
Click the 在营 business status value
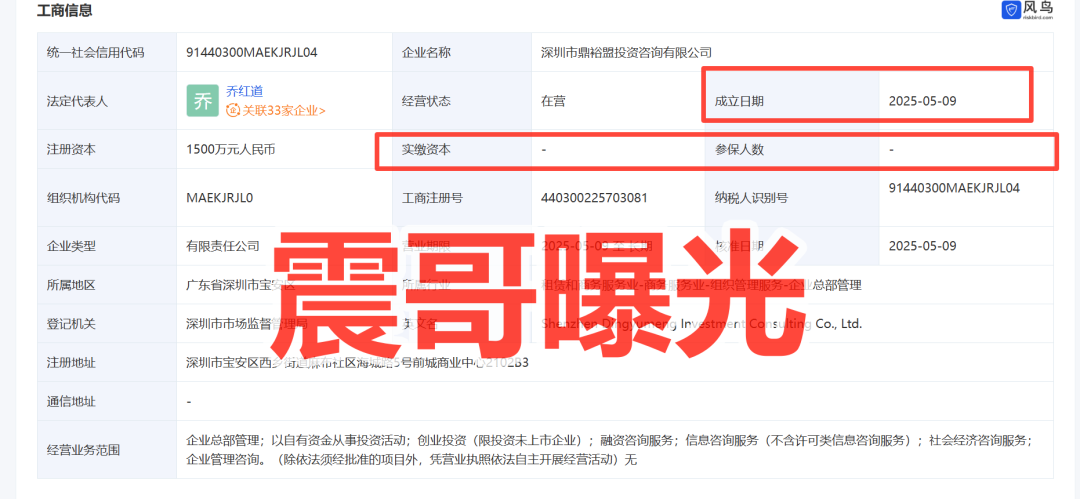coord(553,101)
